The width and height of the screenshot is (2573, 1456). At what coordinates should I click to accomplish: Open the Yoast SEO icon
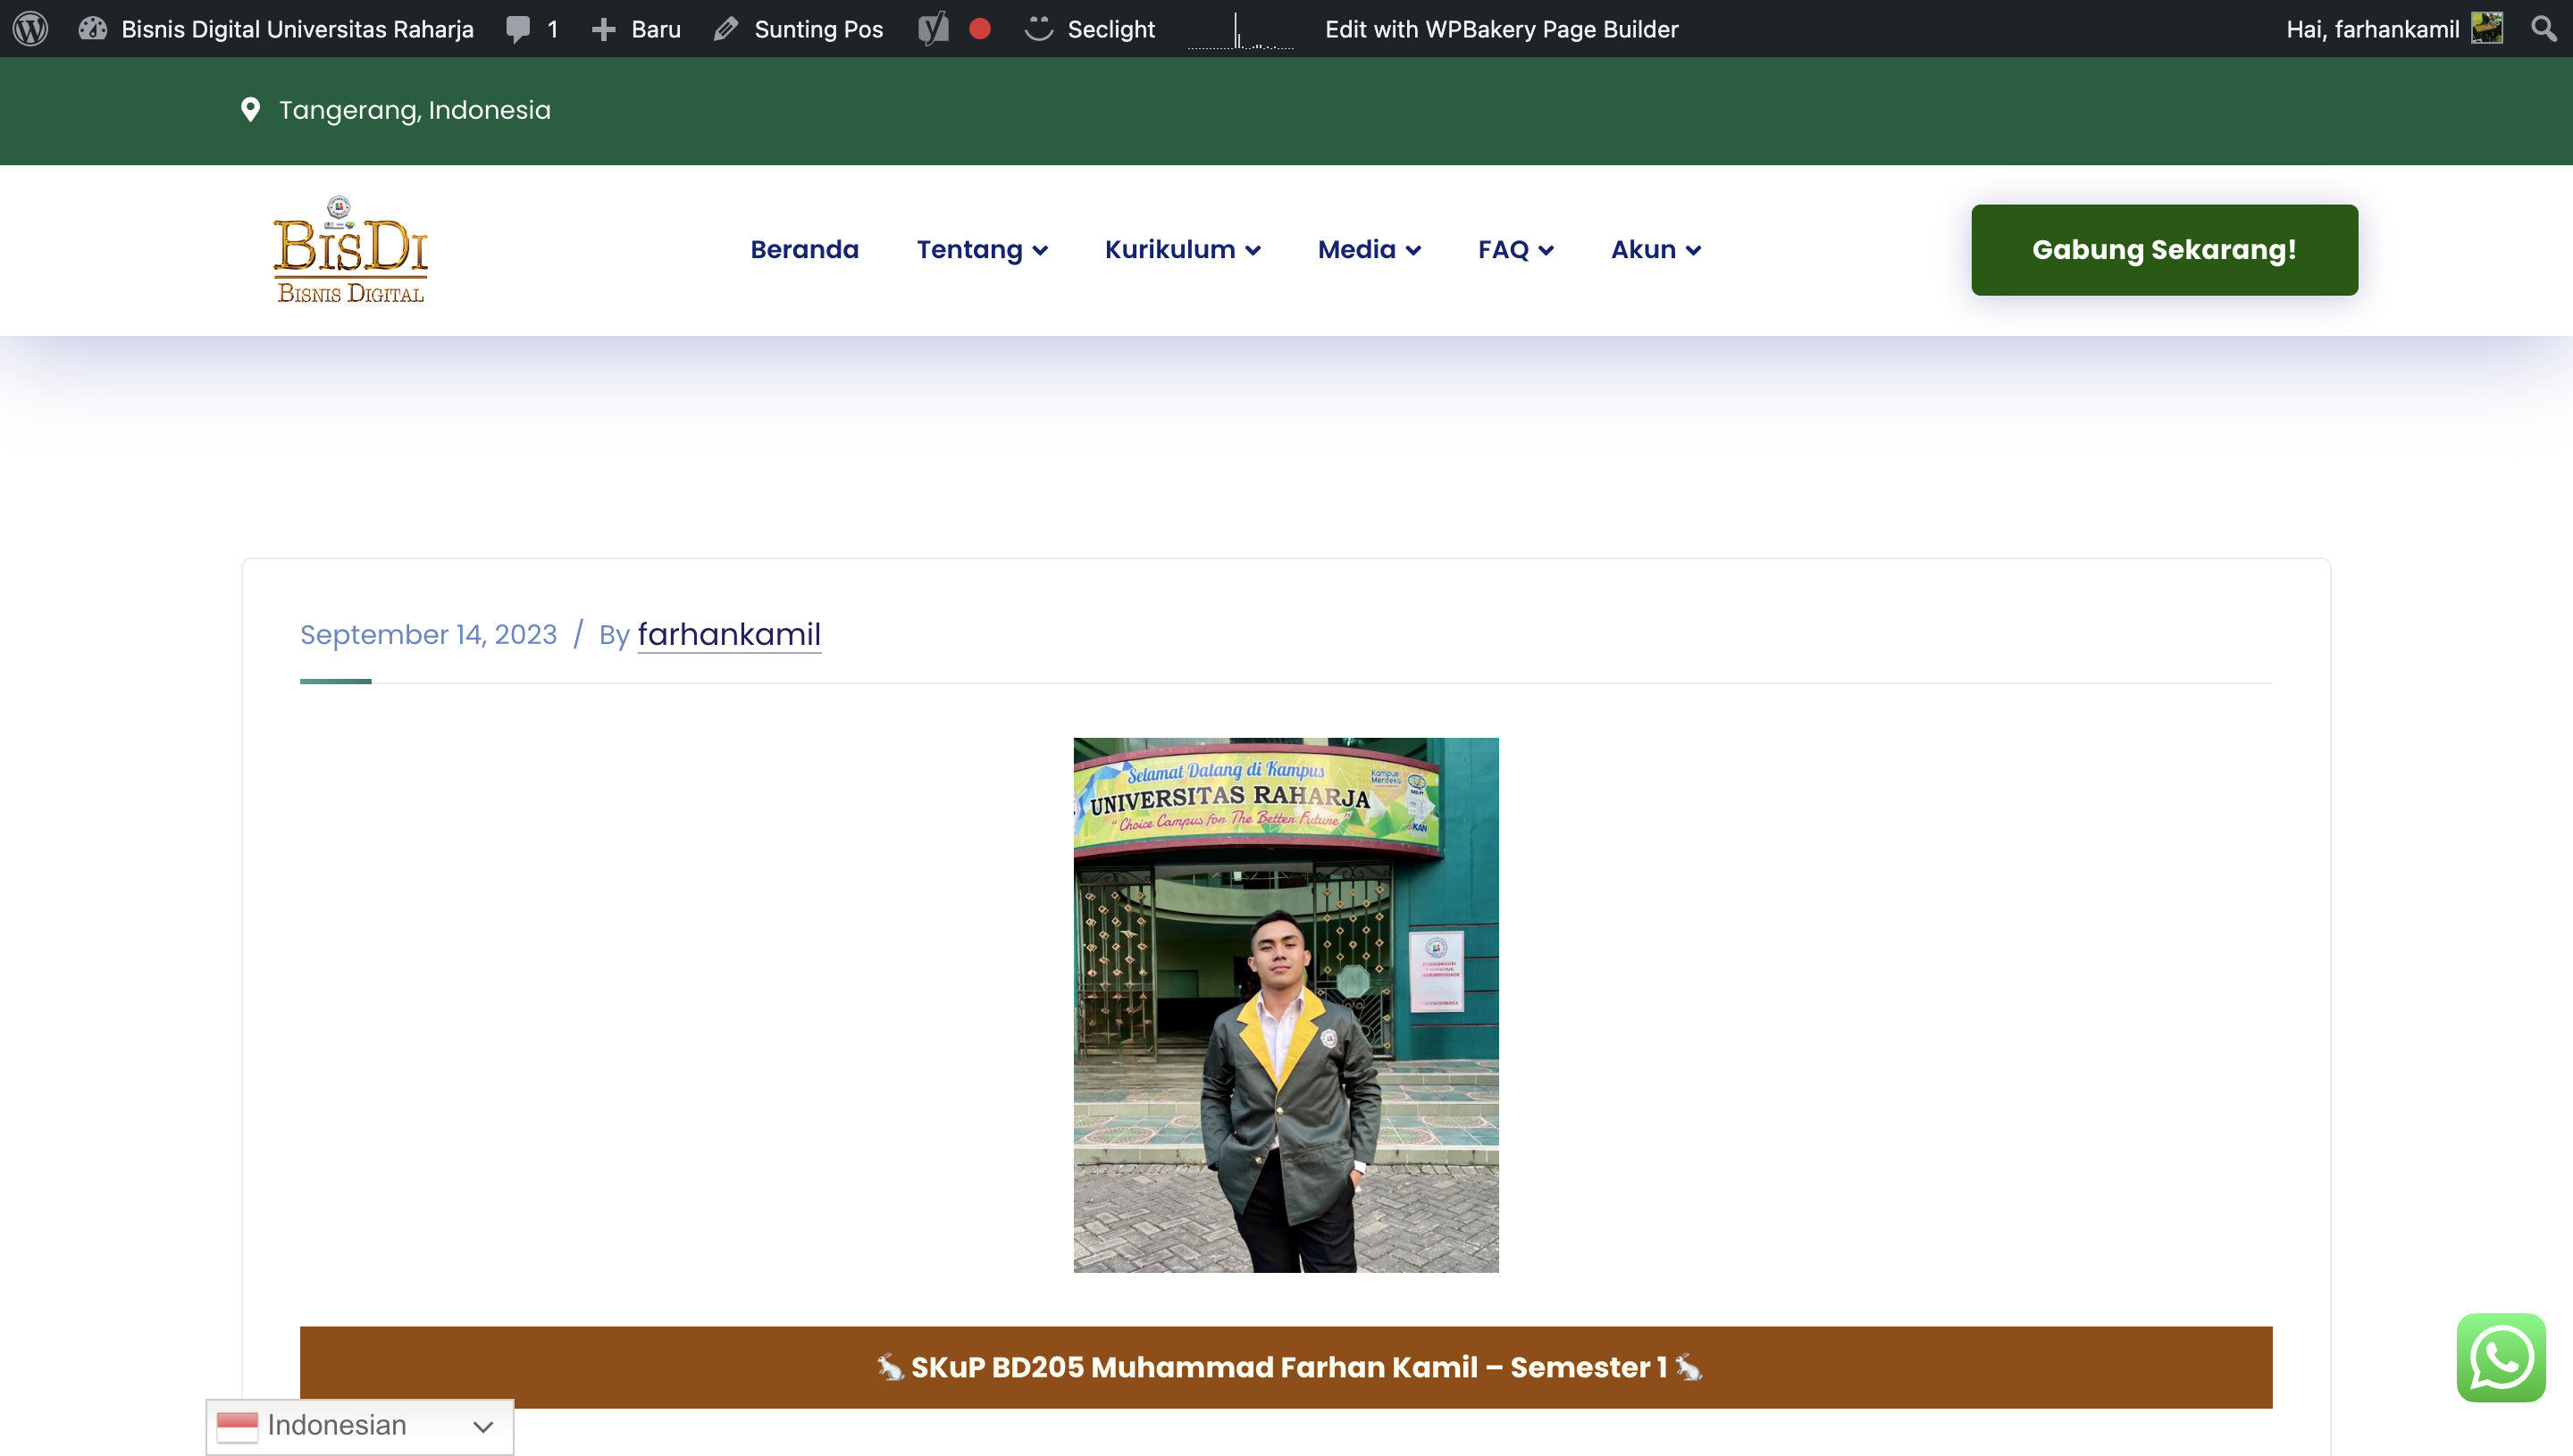pyautogui.click(x=933, y=29)
